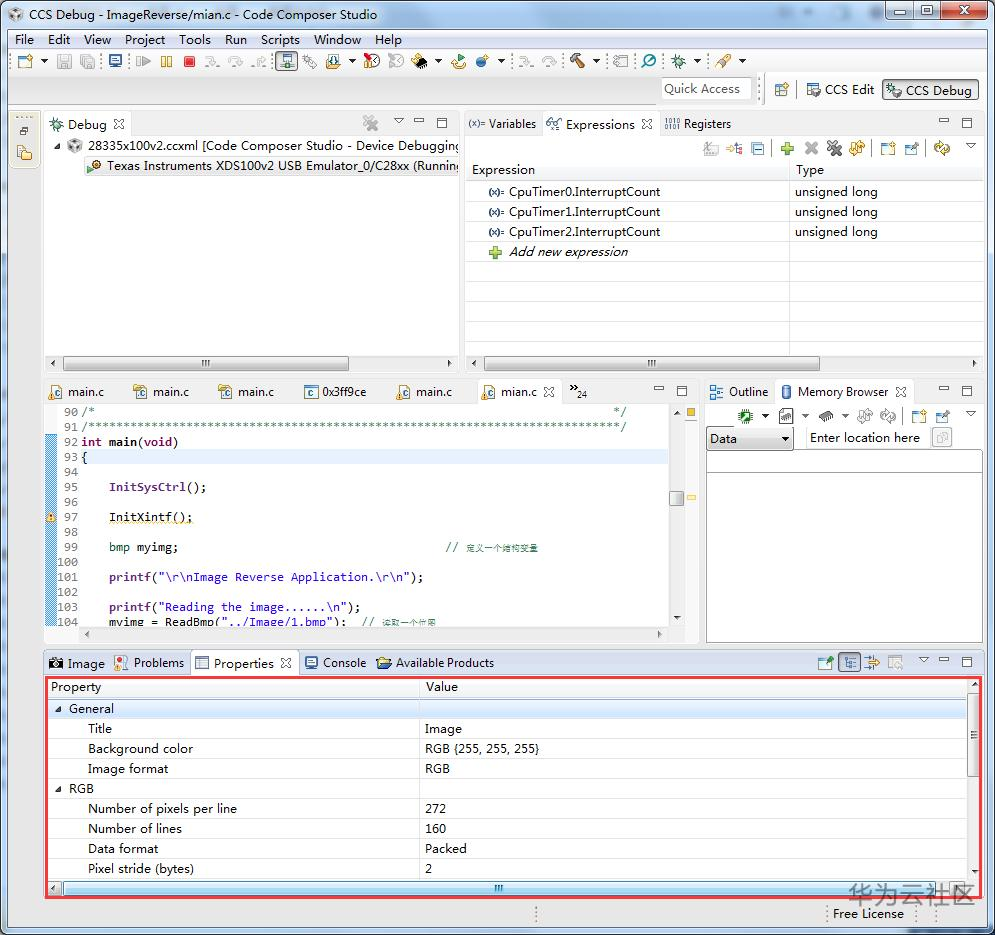Viewport: 995px width, 935px height.
Task: Collapse the RGB property group
Action: [58, 789]
